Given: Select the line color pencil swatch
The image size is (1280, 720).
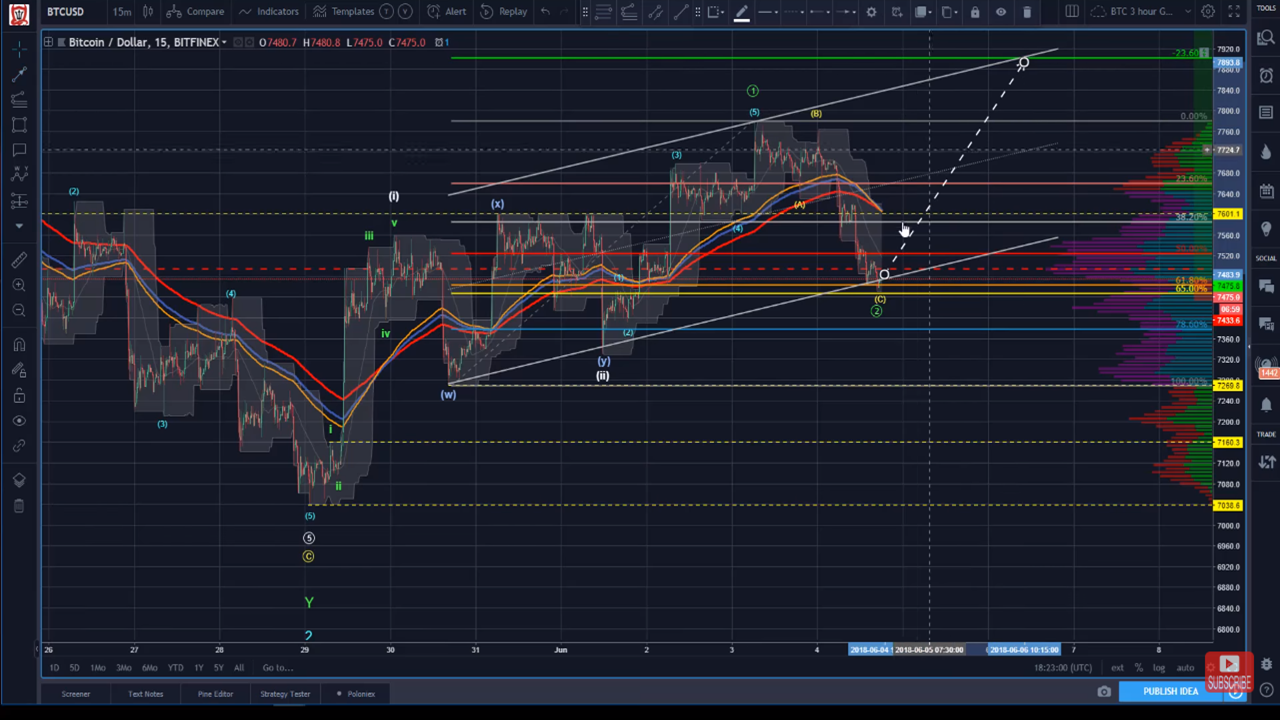Looking at the screenshot, I should pos(741,12).
